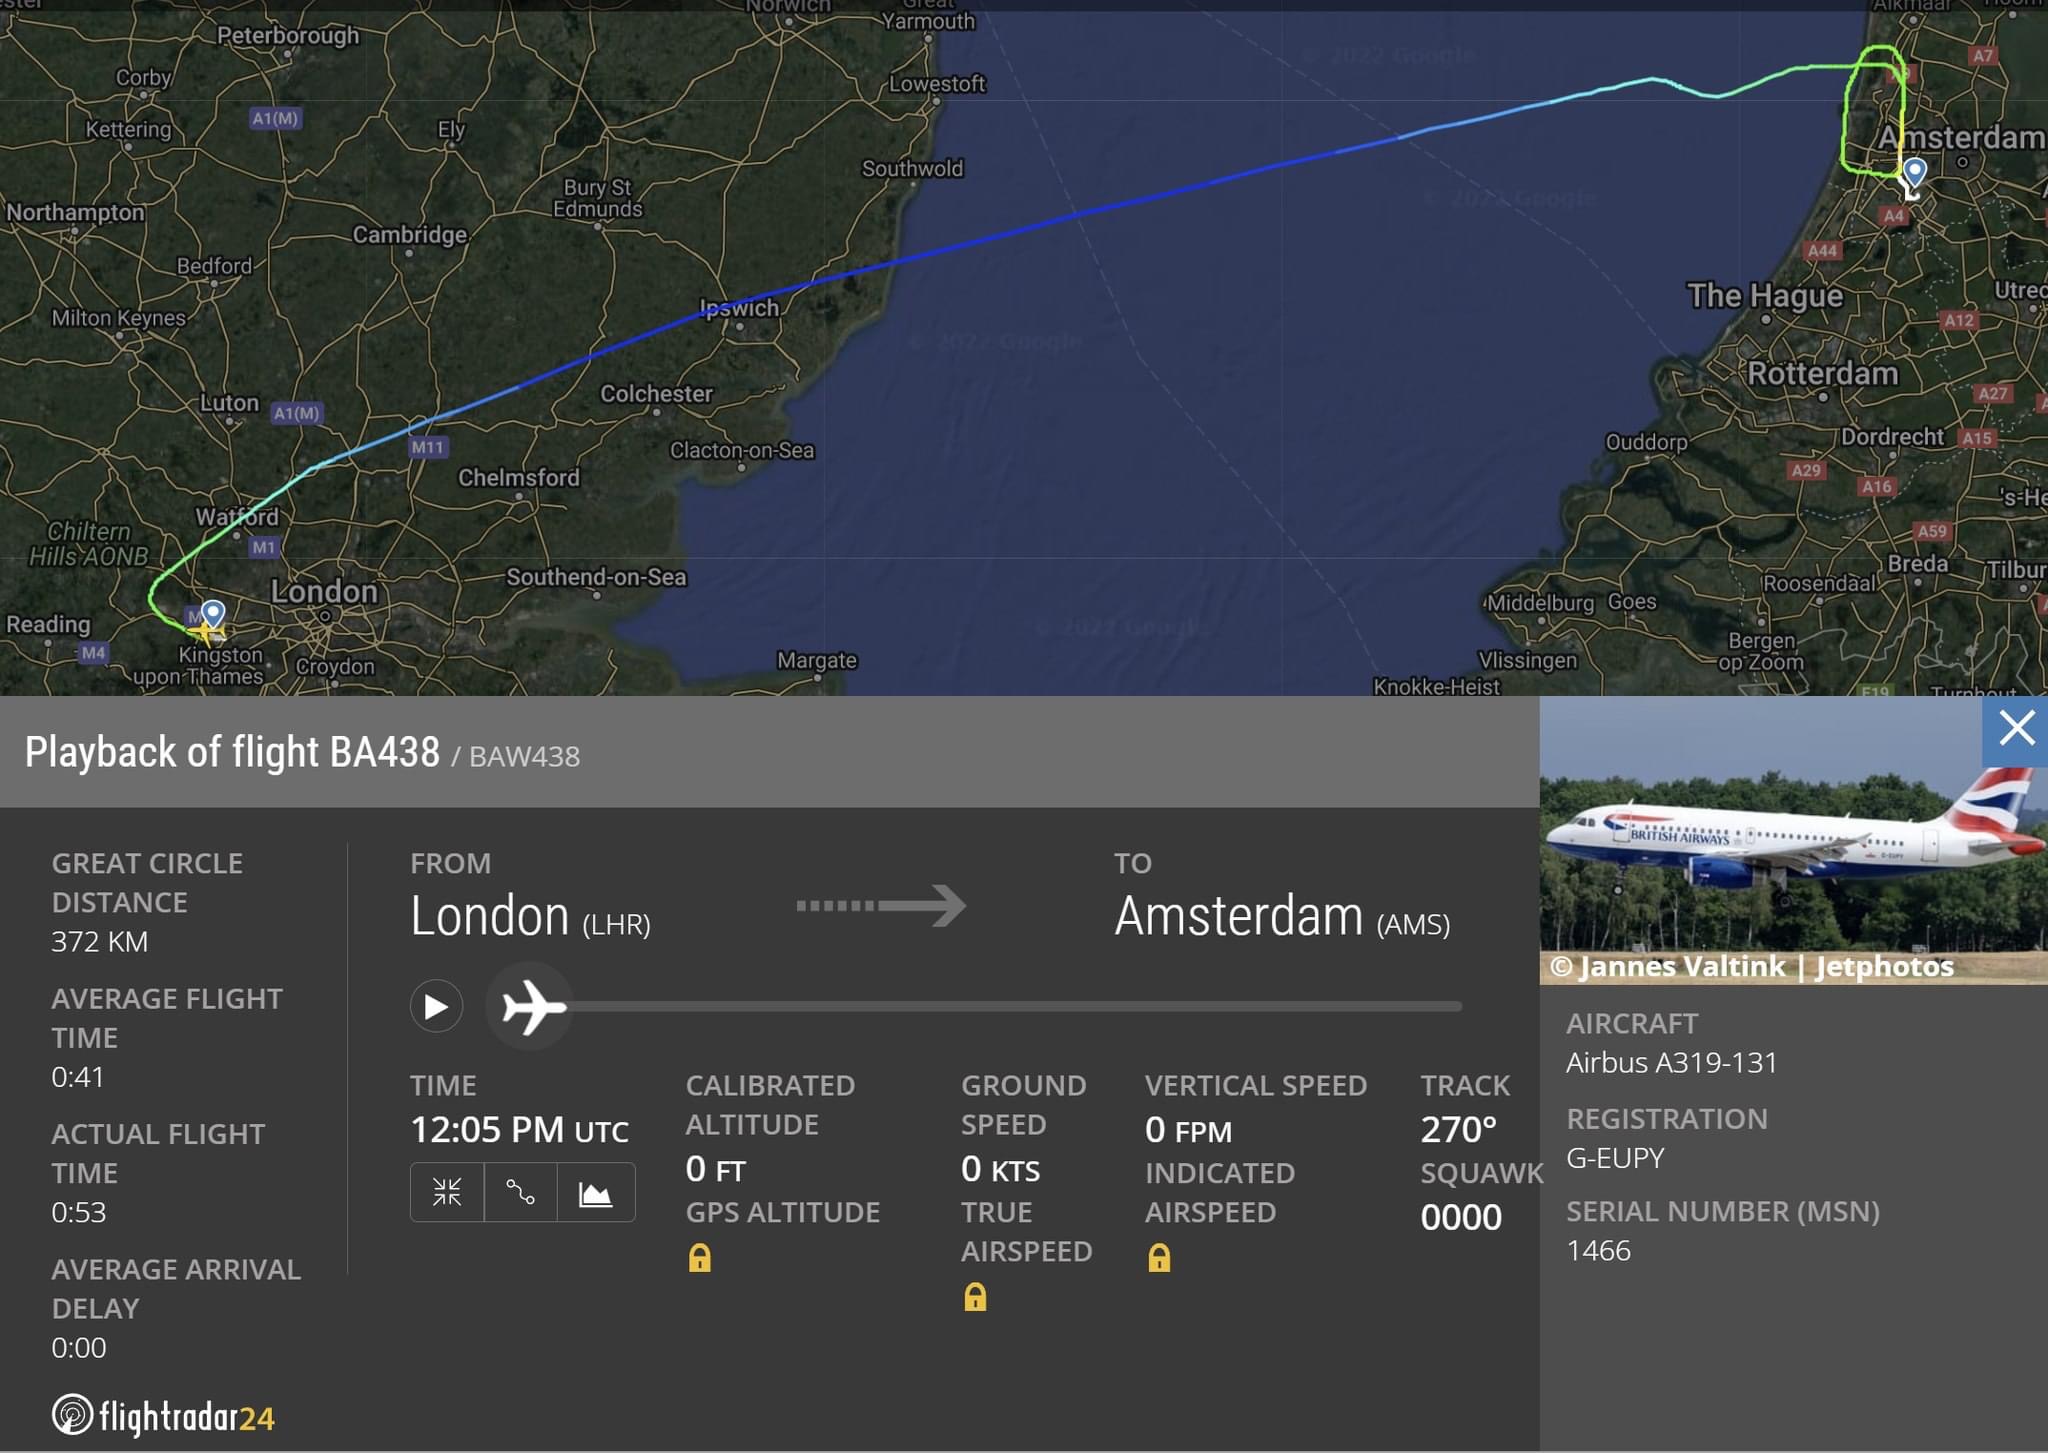Click the London (LHR) origin text
Viewport: 2048px width, 1453px height.
click(530, 916)
